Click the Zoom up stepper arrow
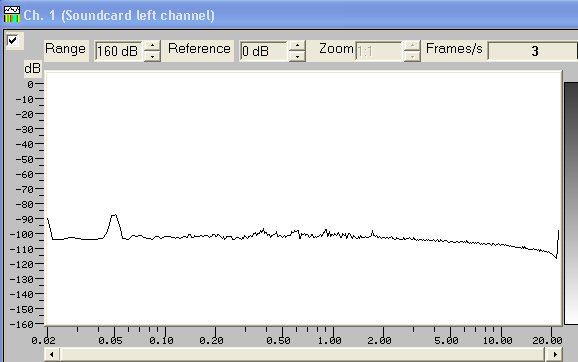This screenshot has height=362, width=578. [x=412, y=45]
